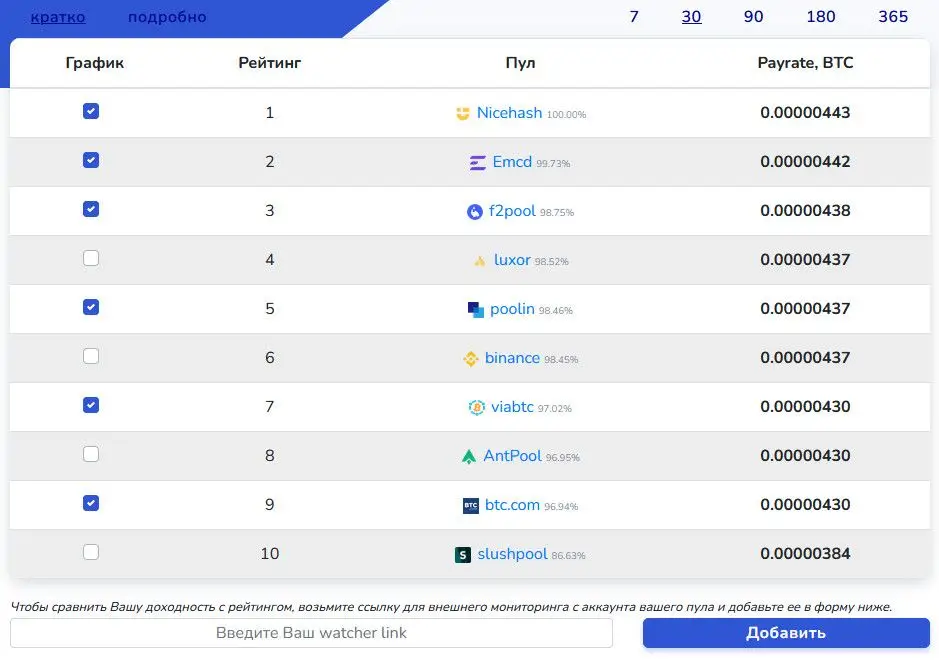
Task: Click the Emcd pool logo icon
Action: pyautogui.click(x=477, y=162)
